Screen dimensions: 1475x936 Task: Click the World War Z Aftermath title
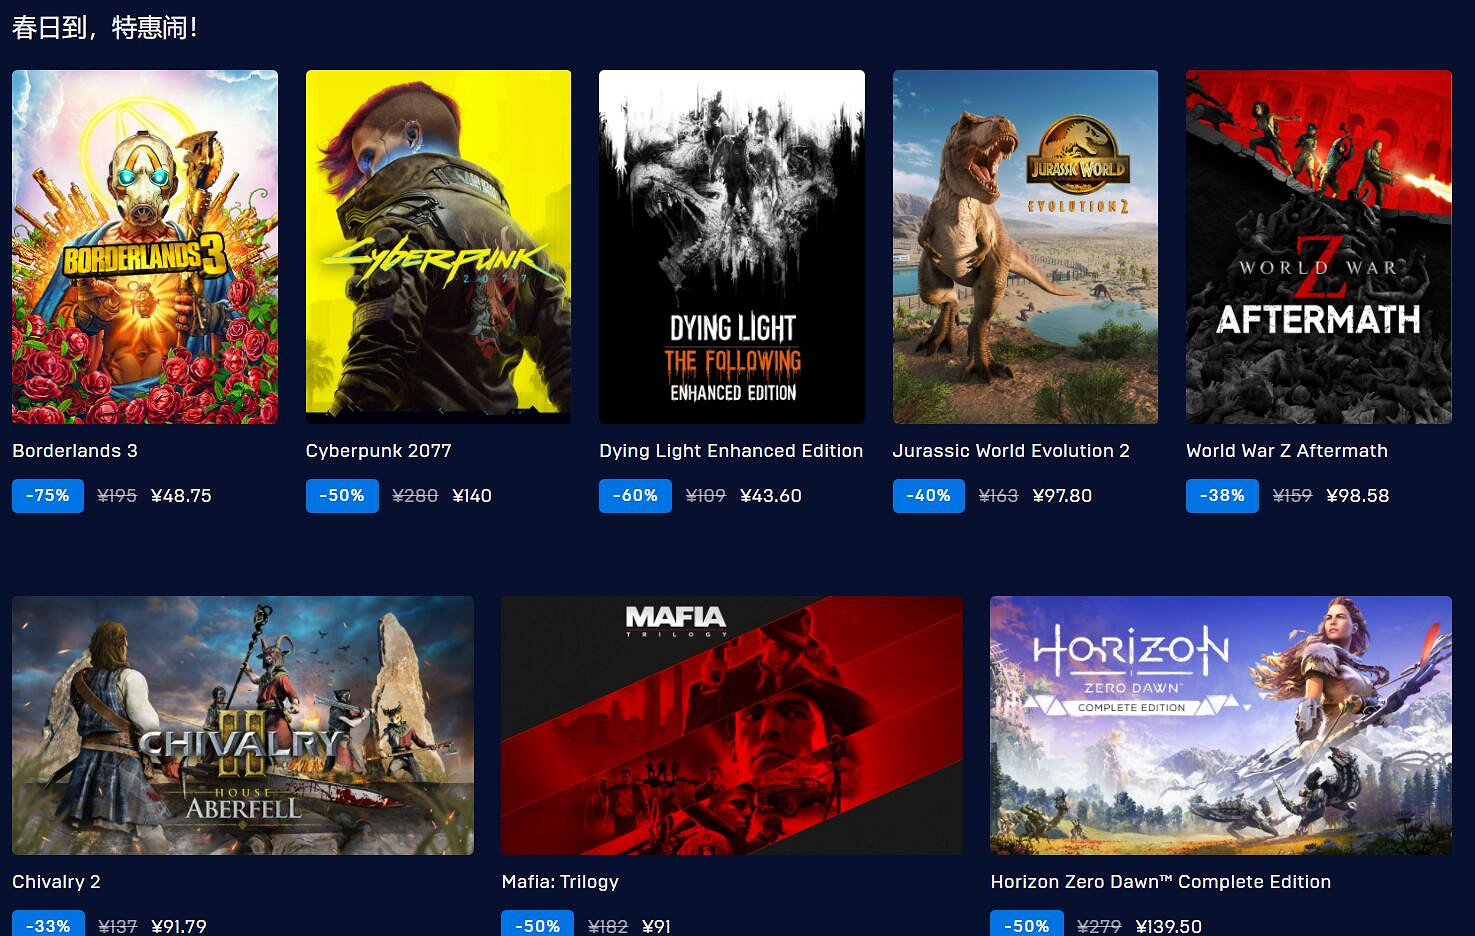point(1287,451)
